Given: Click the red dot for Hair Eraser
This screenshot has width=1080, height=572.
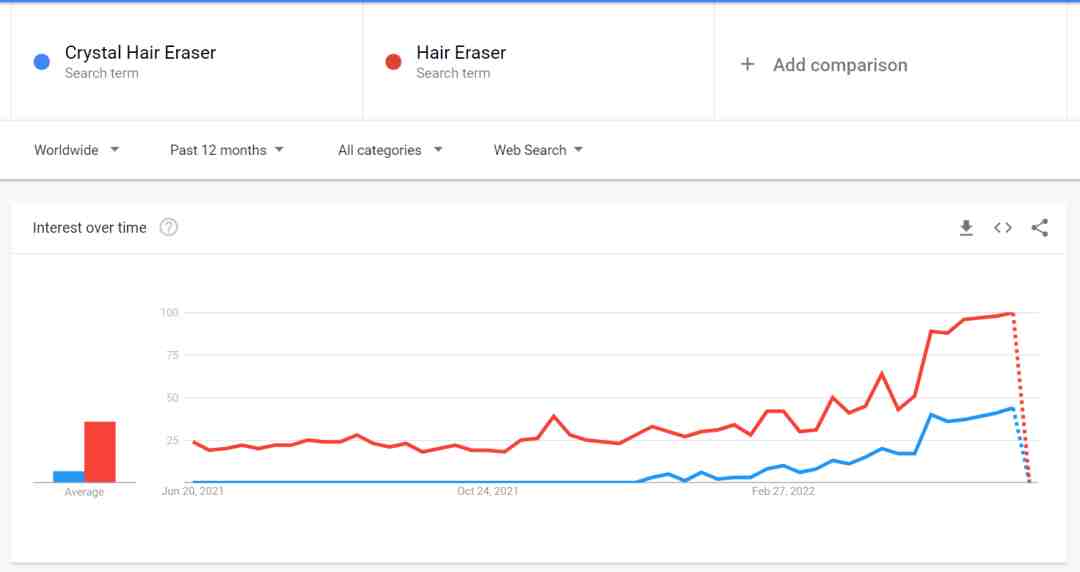Looking at the screenshot, I should tap(393, 62).
